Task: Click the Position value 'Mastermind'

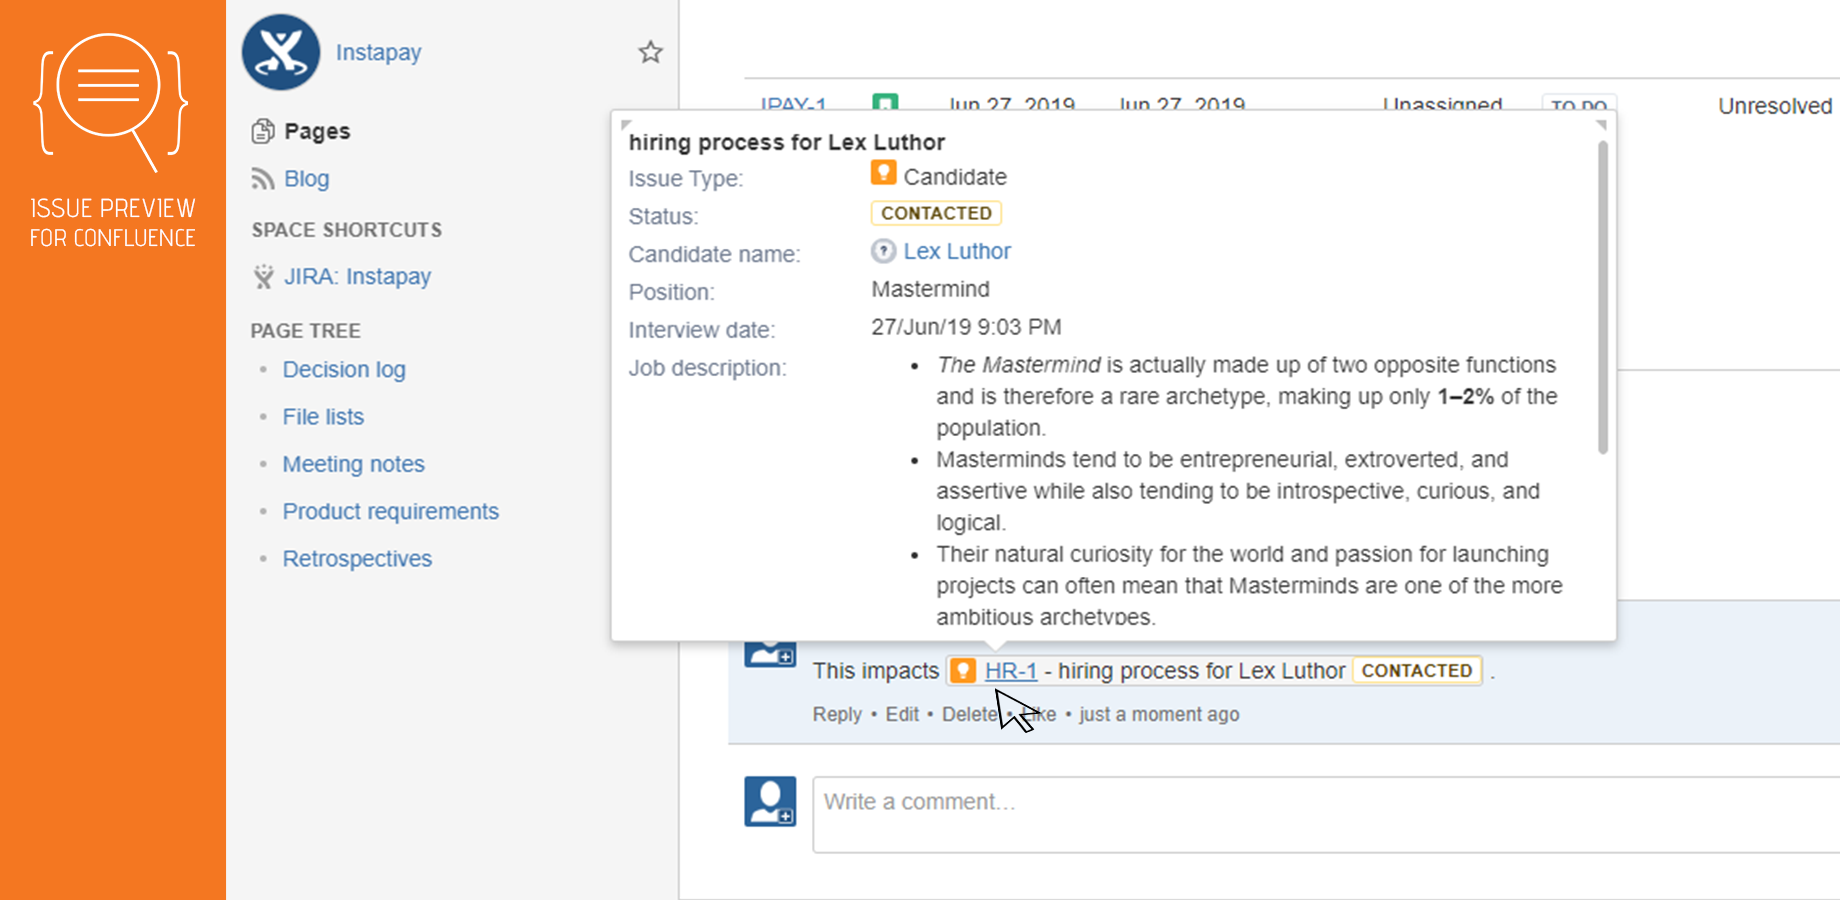Action: pyautogui.click(x=930, y=290)
